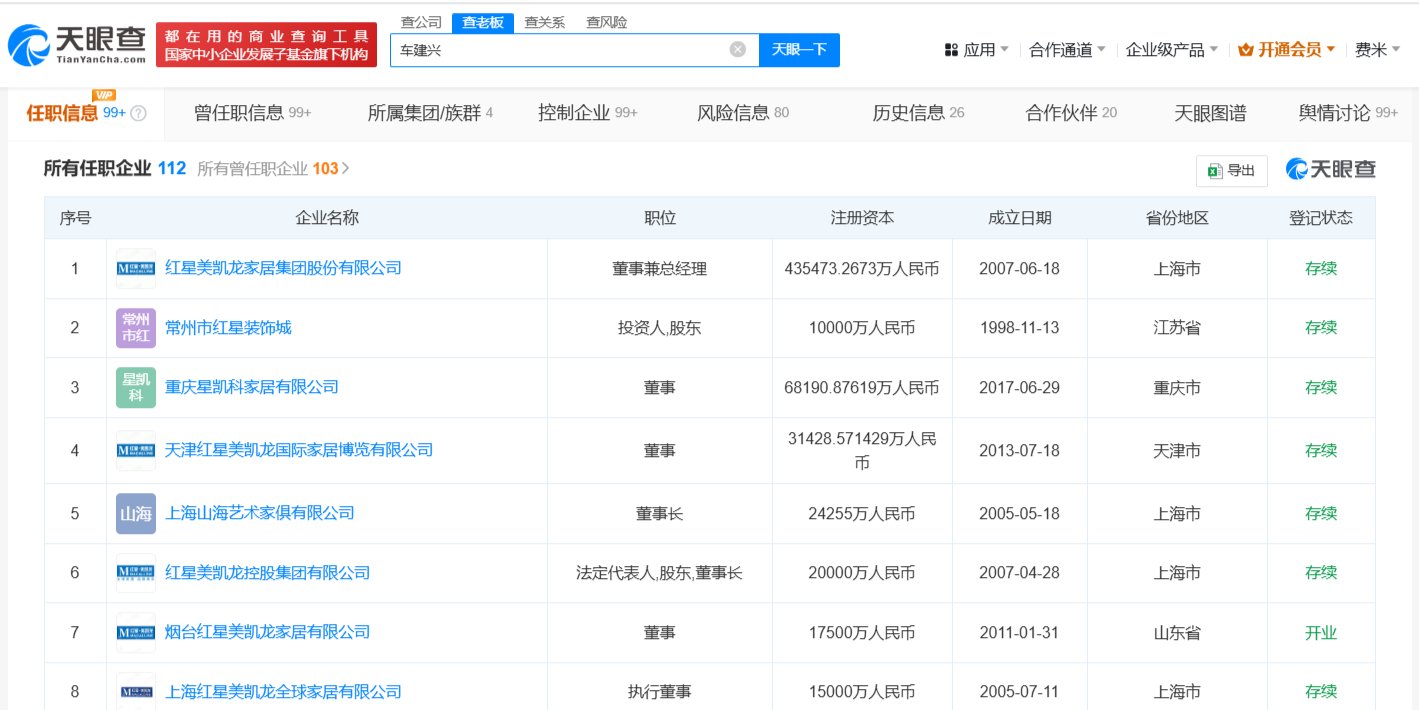
Task: Click the 注册资本 column header
Action: (862, 218)
